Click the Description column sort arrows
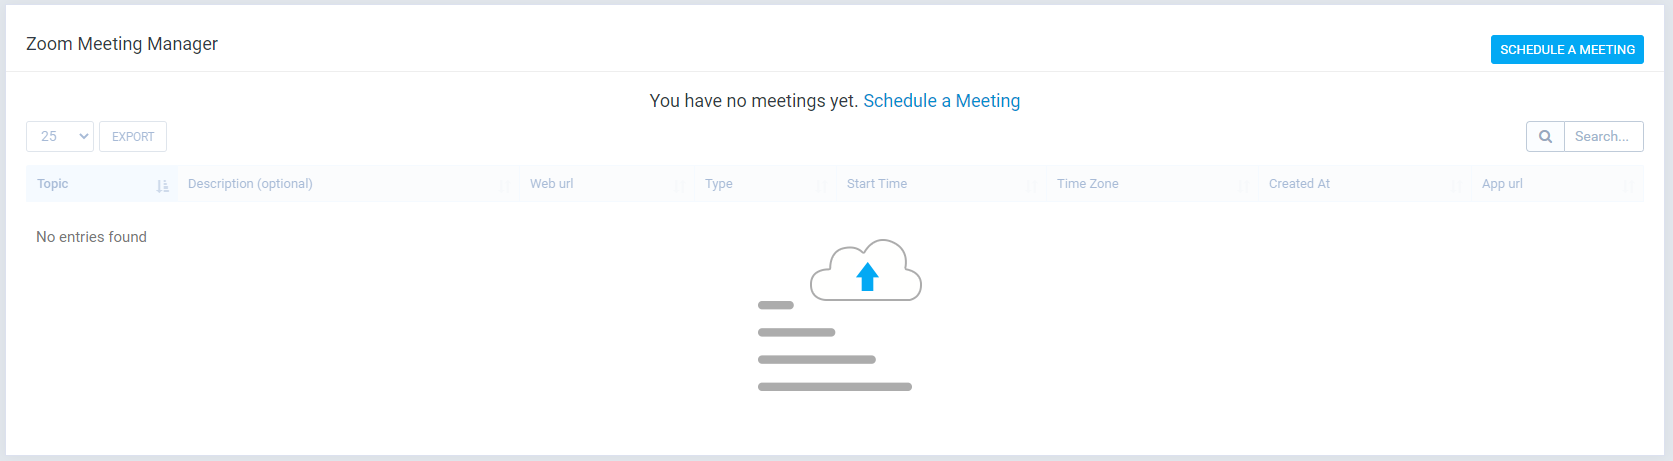Image resolution: width=1673 pixels, height=461 pixels. point(505,186)
